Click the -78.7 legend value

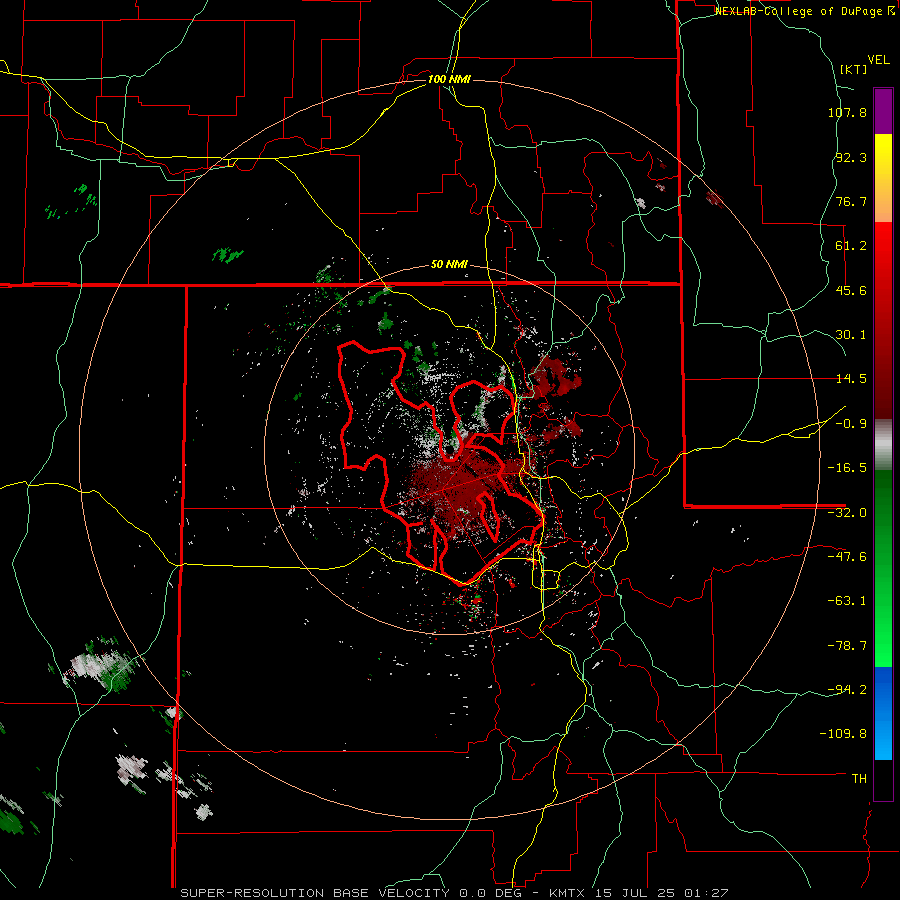[x=847, y=646]
